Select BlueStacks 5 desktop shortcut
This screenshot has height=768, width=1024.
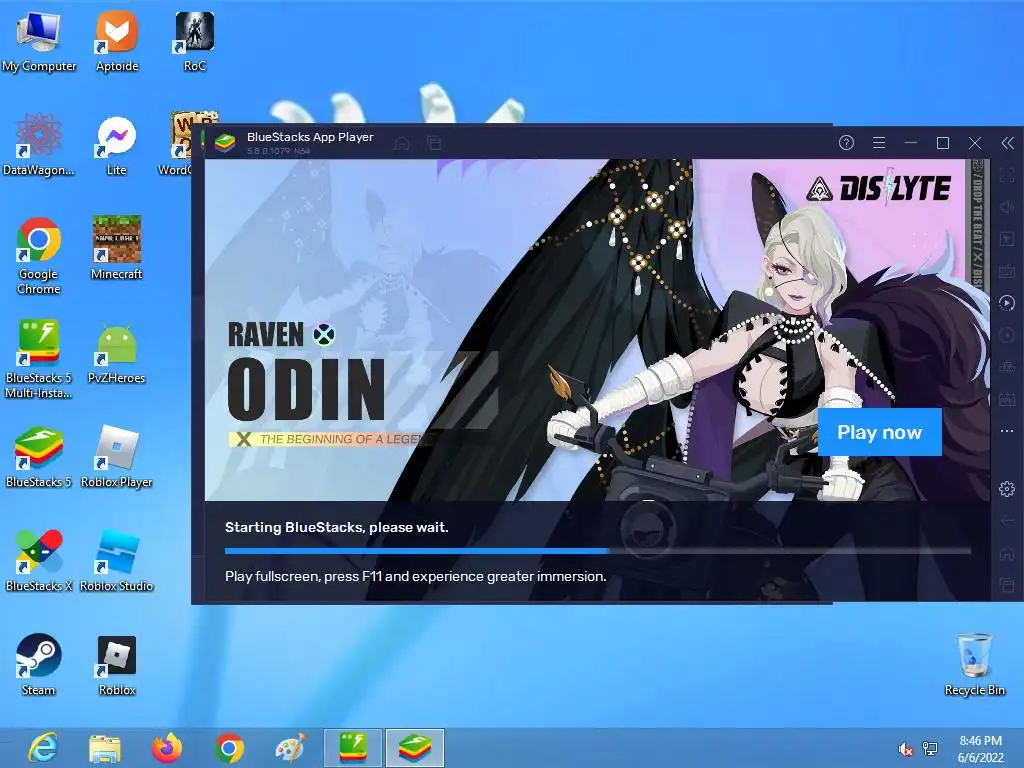39,457
